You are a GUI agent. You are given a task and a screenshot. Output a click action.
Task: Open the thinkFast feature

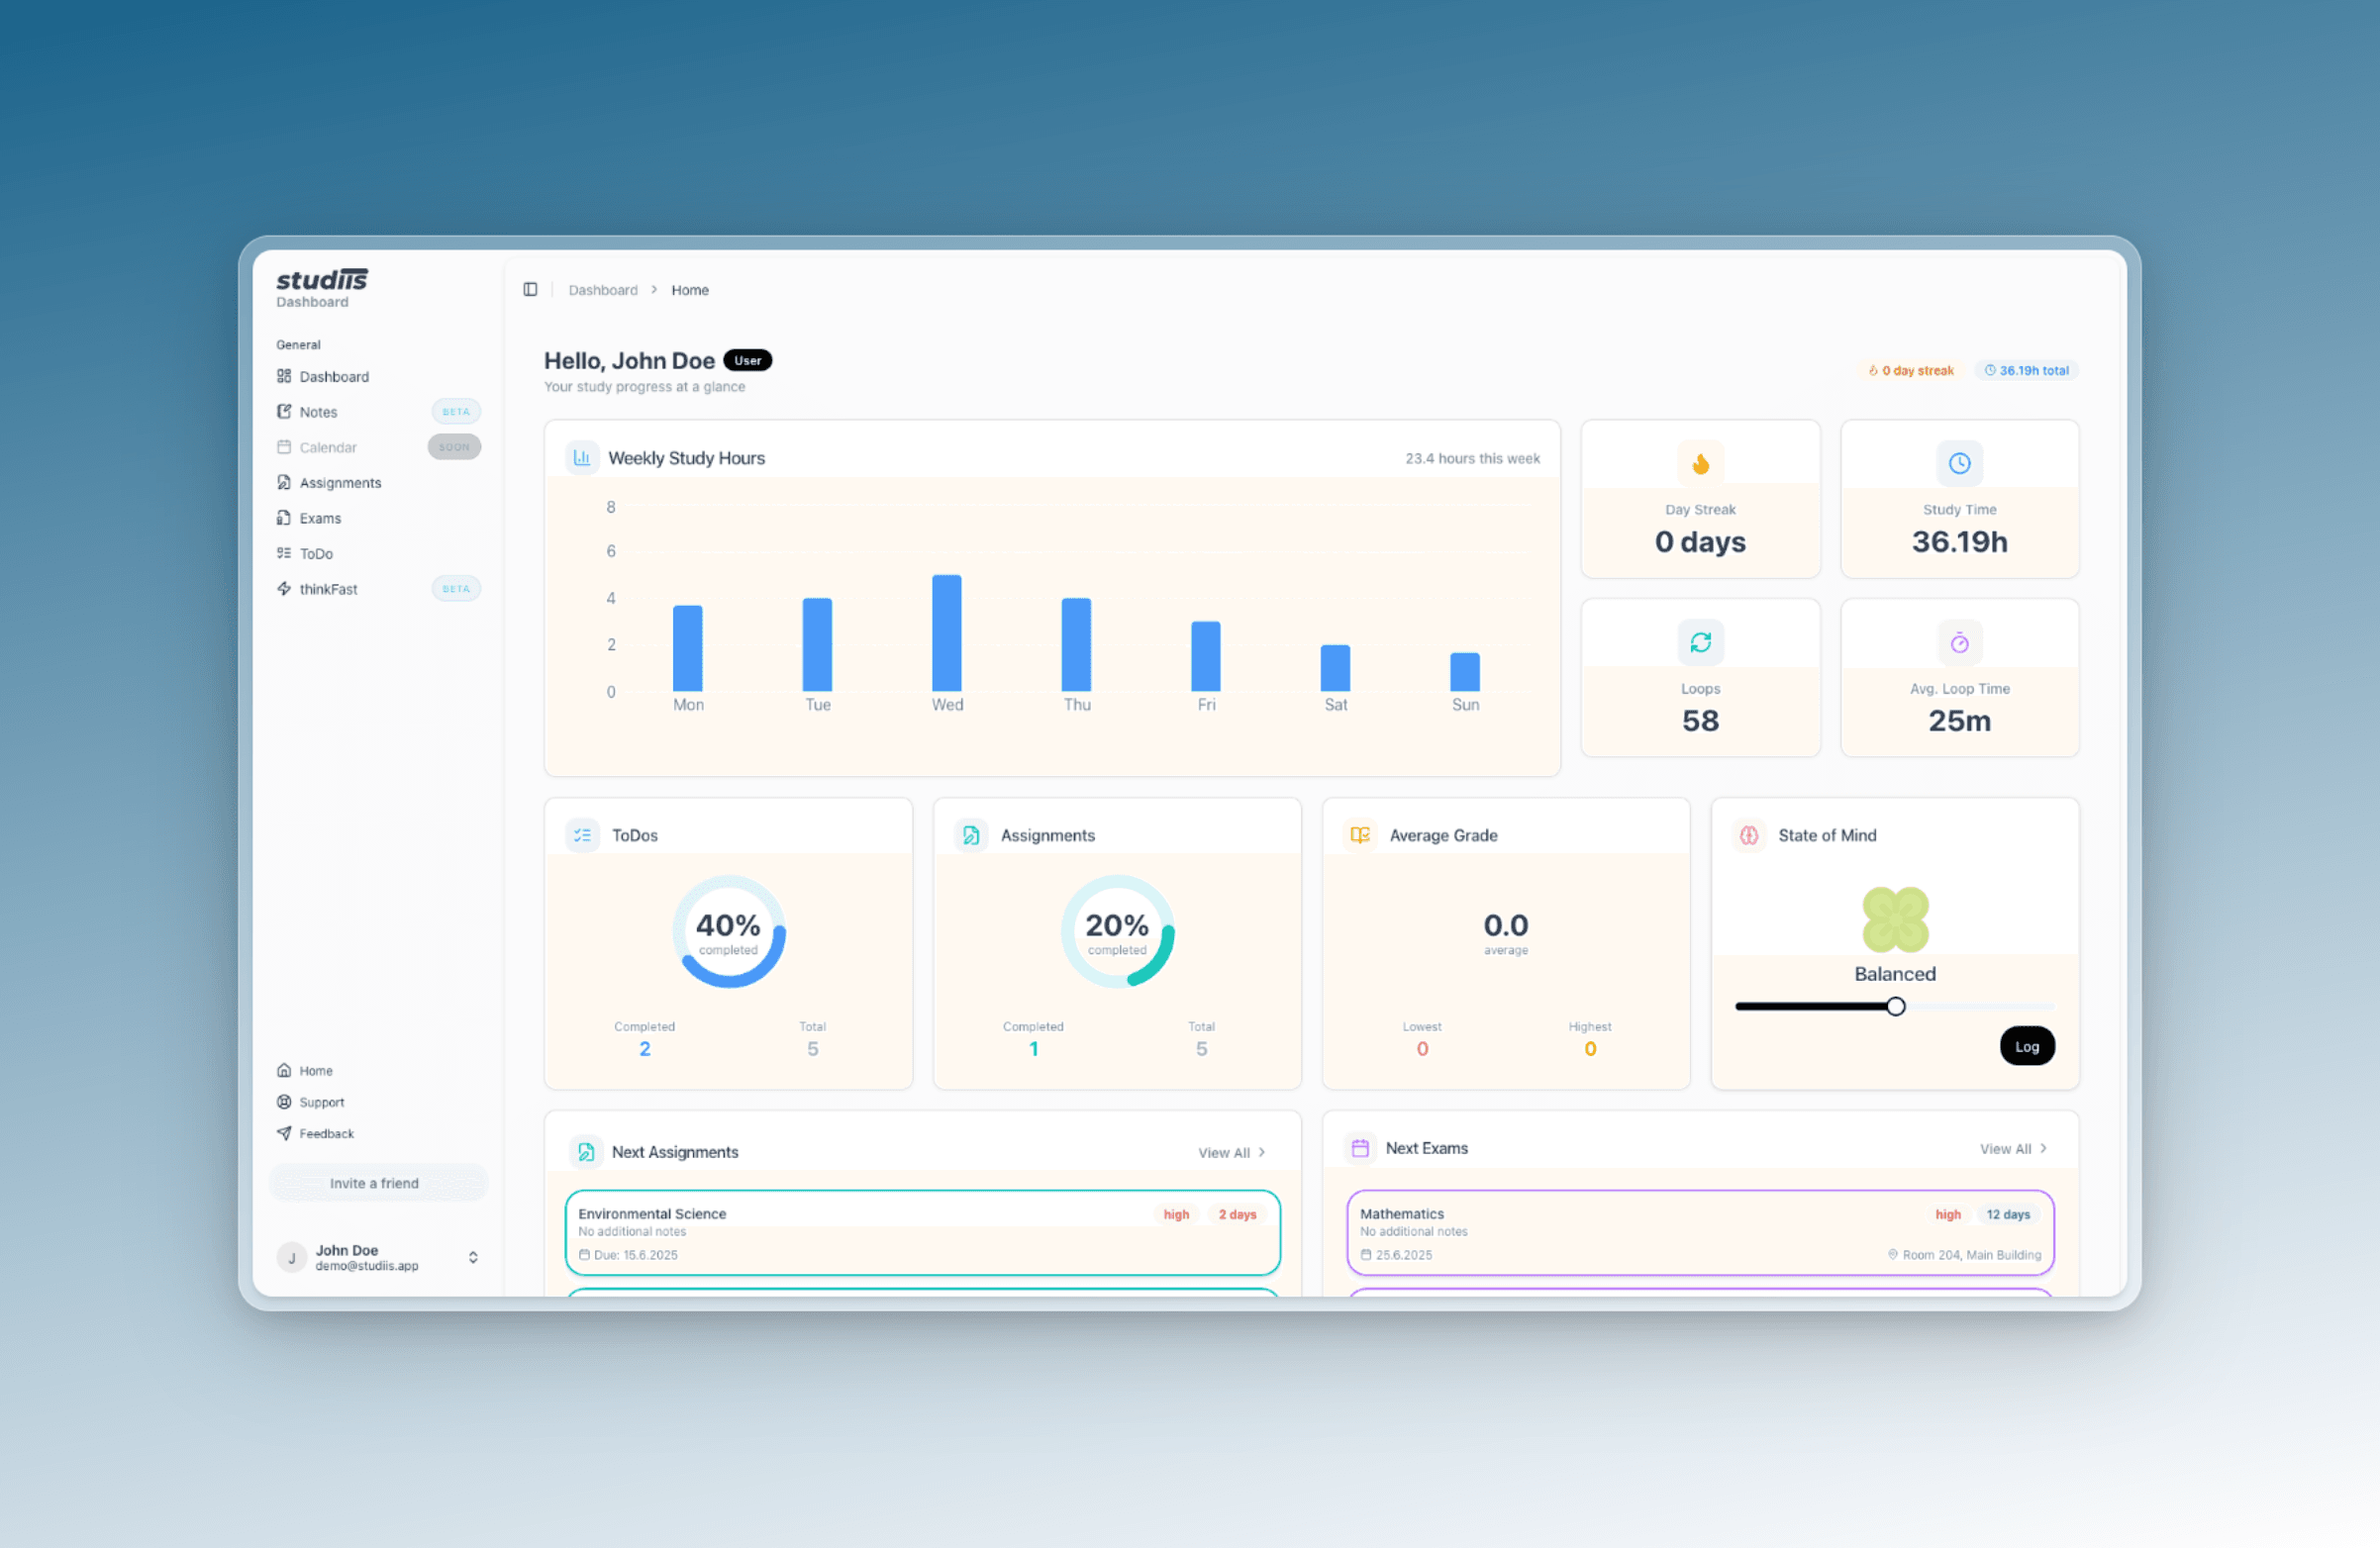[x=328, y=588]
